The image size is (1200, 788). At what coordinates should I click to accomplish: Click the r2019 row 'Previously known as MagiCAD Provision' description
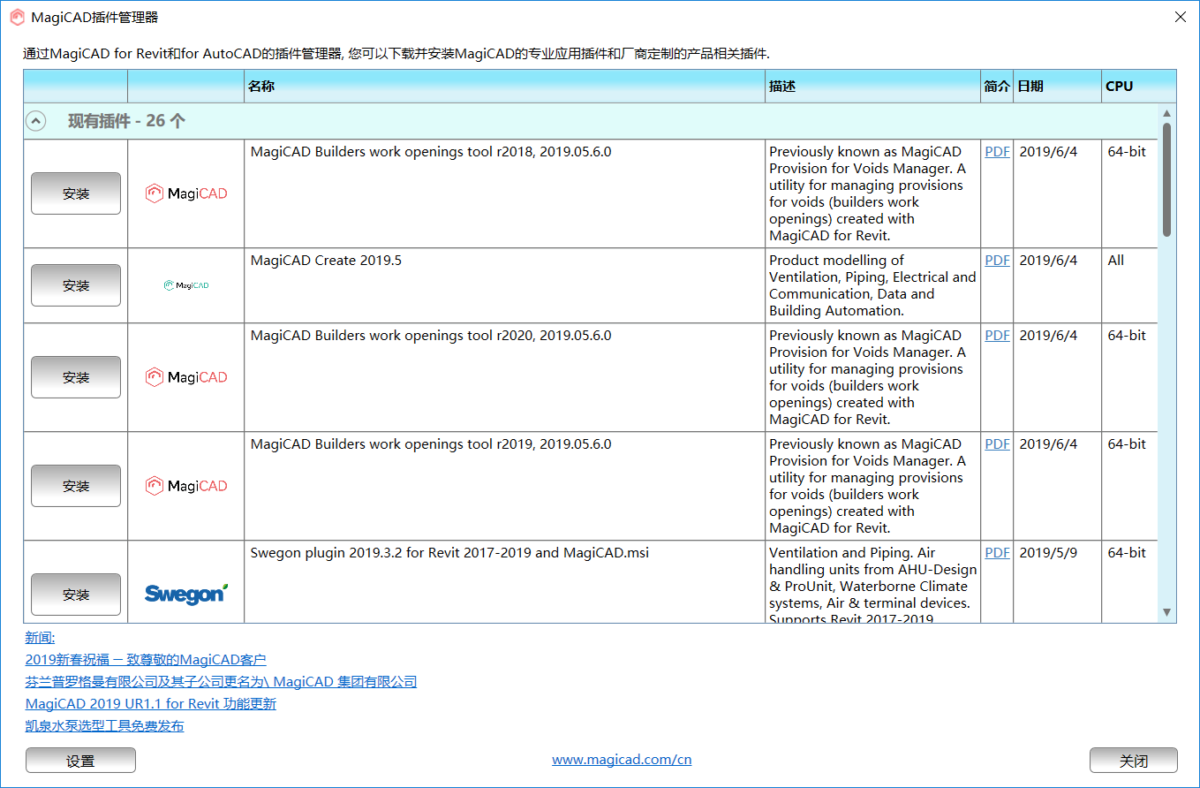coord(868,486)
